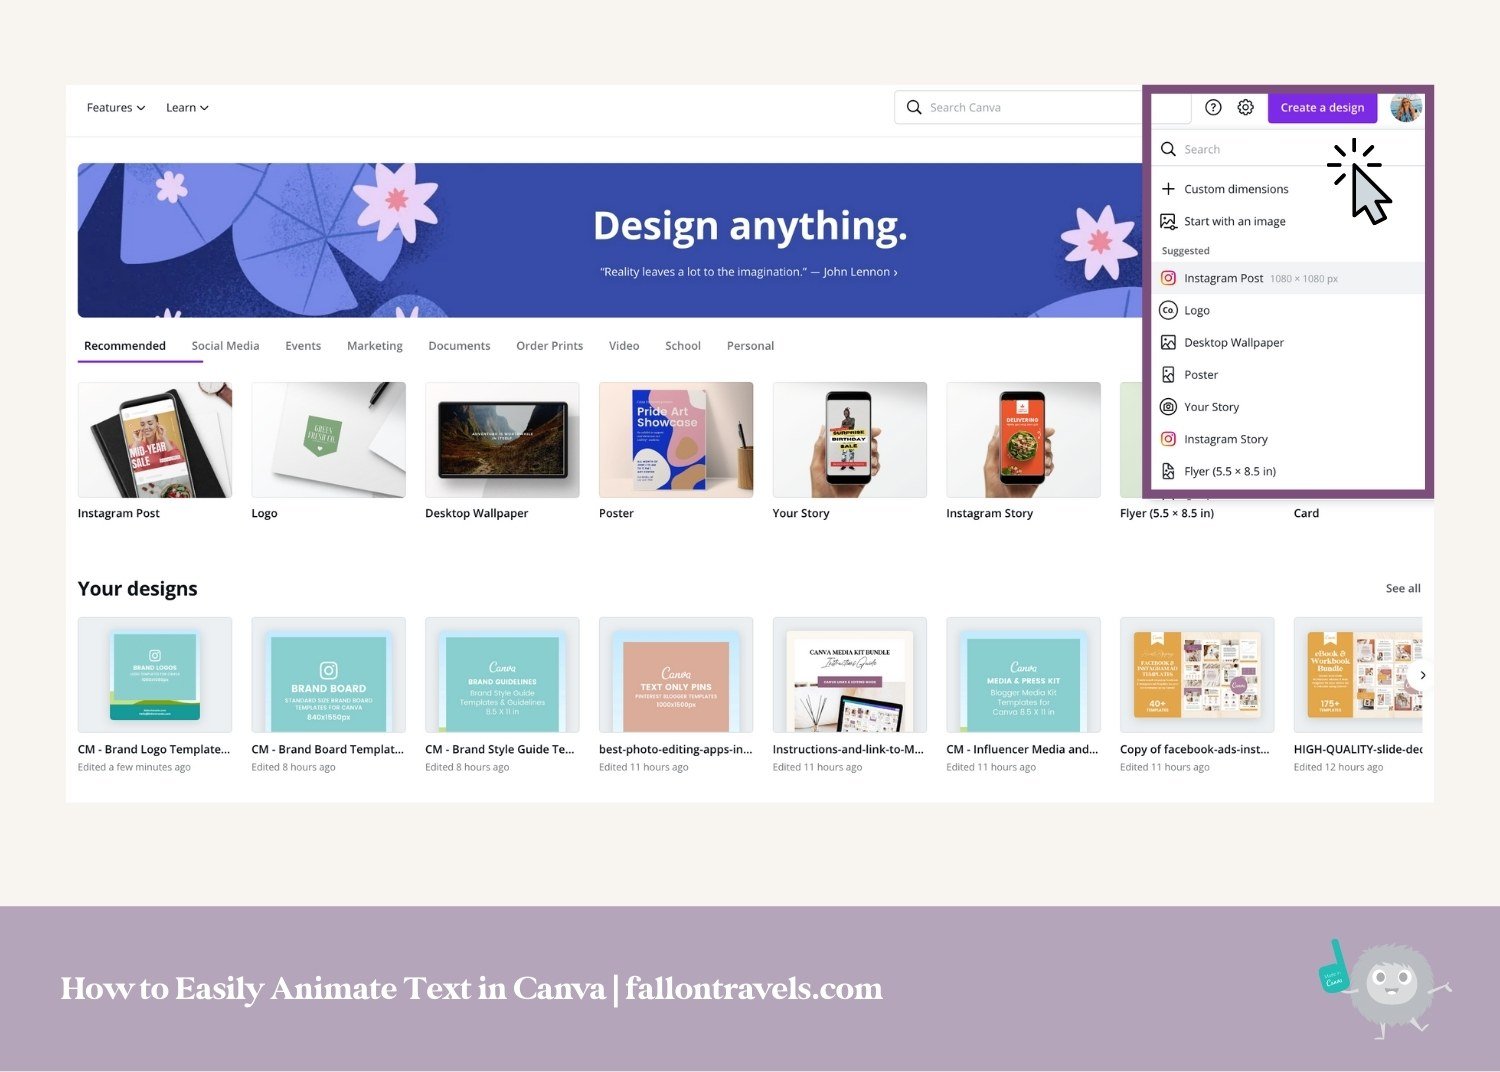Image resolution: width=1500 pixels, height=1072 pixels.
Task: Open the best-photo-editing-apps design
Action: (x=676, y=675)
